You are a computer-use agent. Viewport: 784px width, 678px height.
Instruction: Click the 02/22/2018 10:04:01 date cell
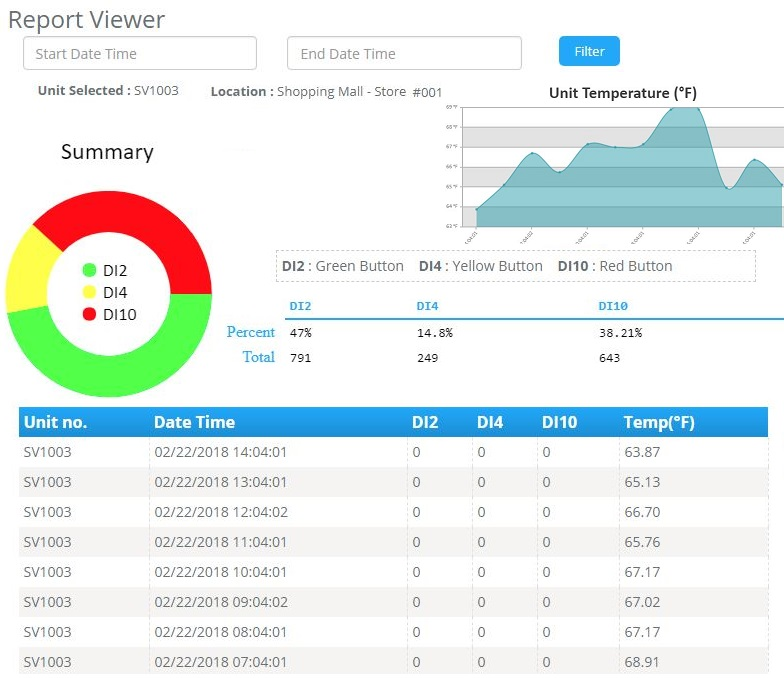pos(220,572)
